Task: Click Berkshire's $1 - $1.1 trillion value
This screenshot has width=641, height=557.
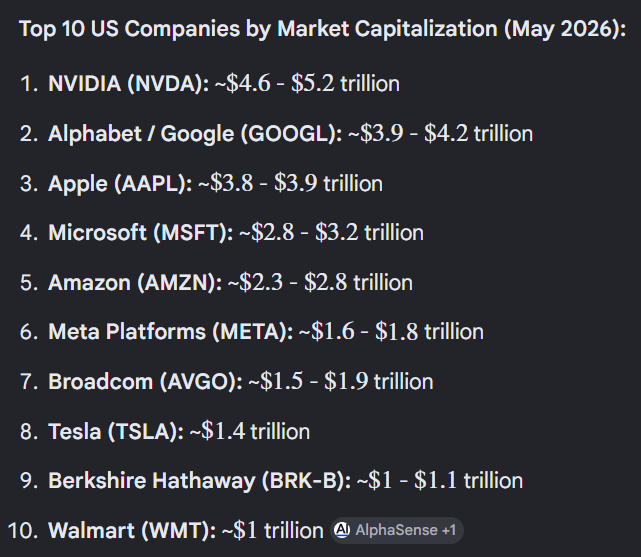Action: point(440,480)
